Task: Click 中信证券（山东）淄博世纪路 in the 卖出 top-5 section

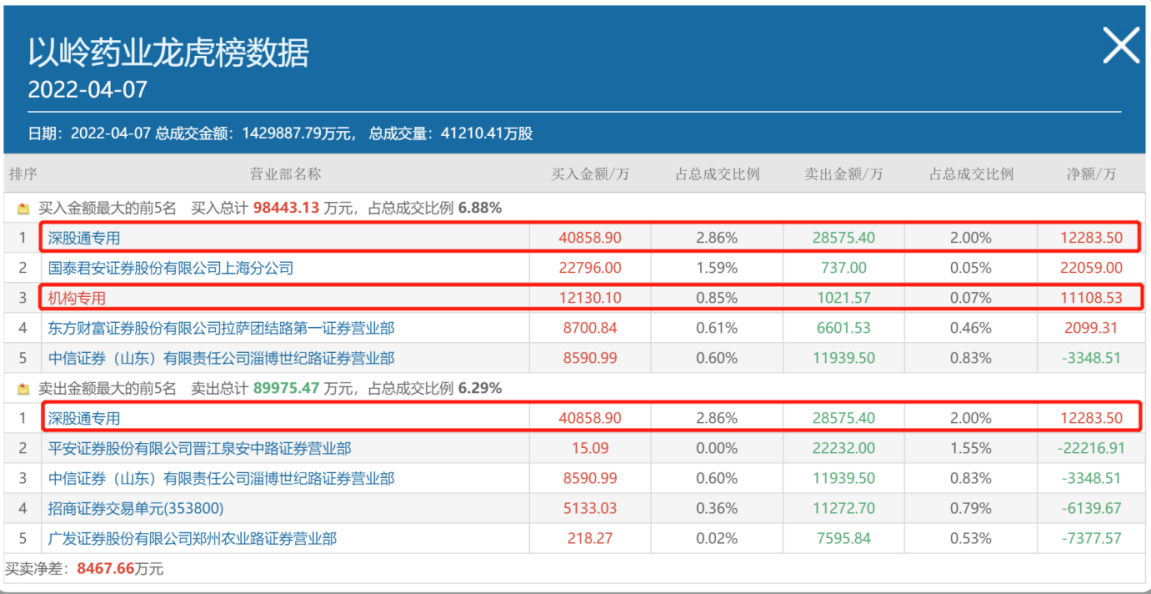Action: pyautogui.click(x=221, y=479)
